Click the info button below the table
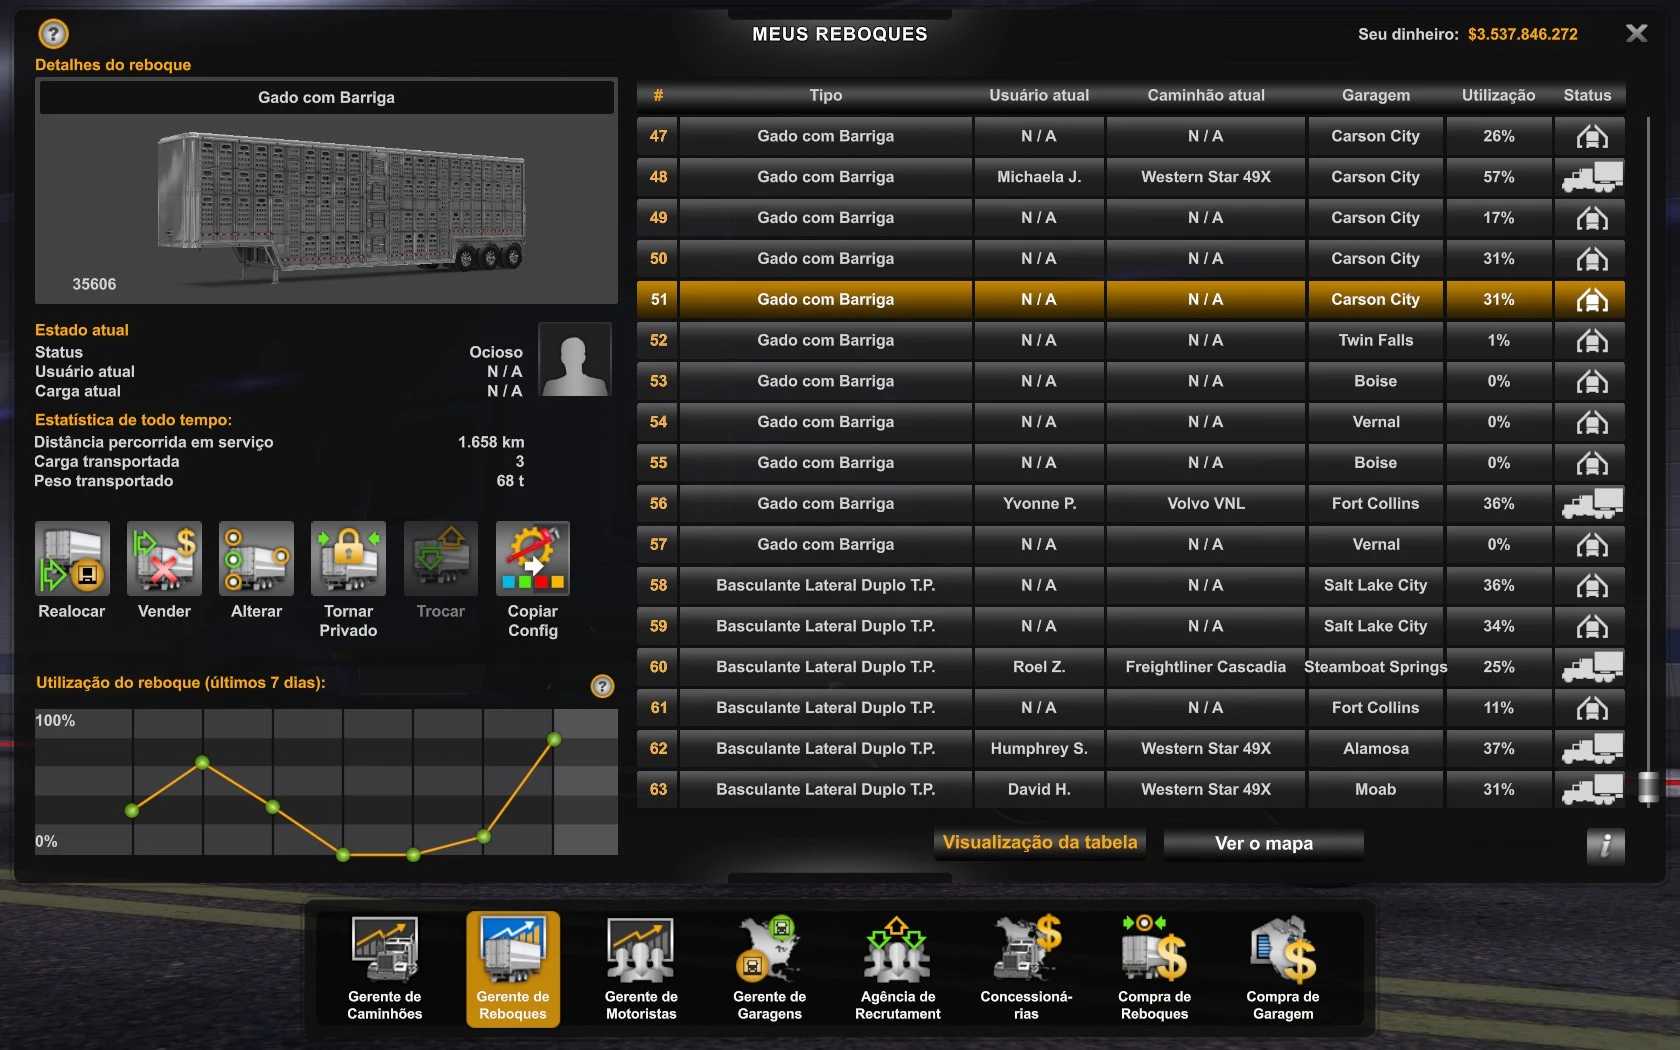1680x1050 pixels. coord(1605,846)
